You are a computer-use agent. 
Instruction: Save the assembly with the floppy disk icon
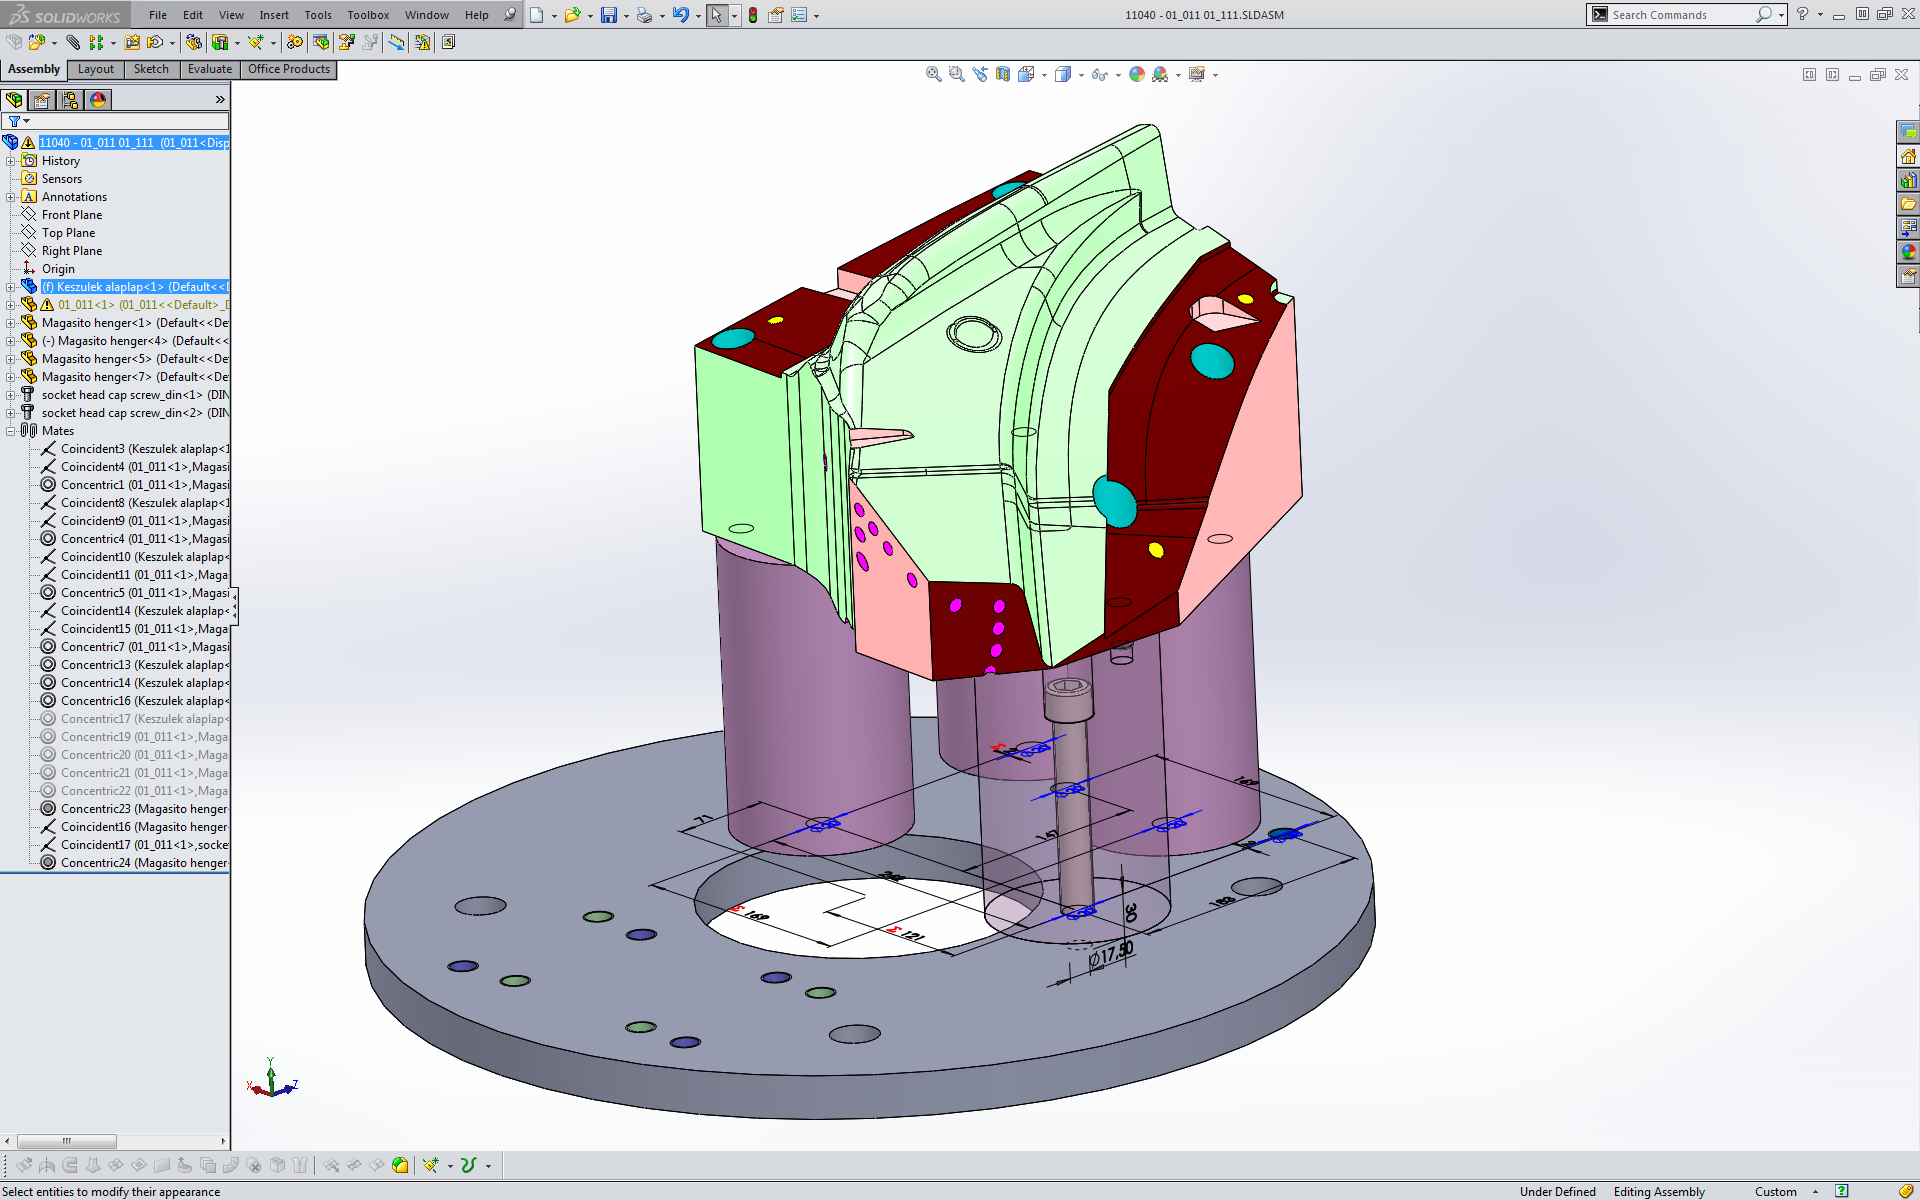point(608,15)
